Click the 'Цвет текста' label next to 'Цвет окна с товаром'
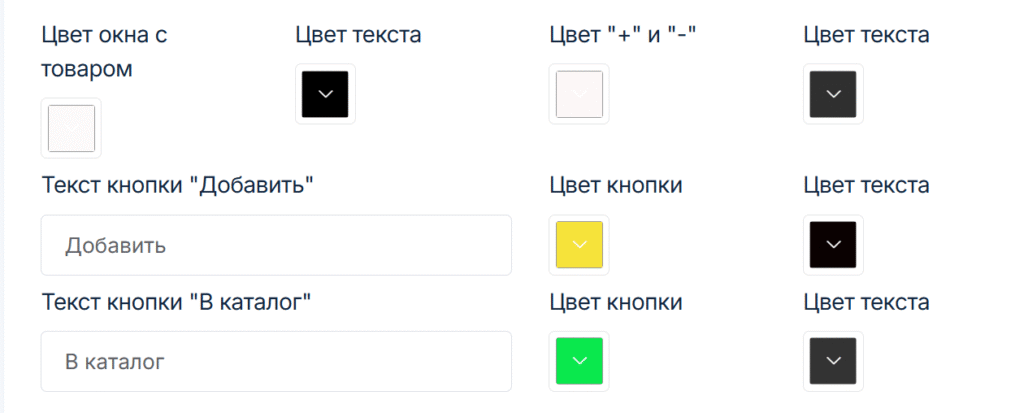The width and height of the screenshot is (1024, 413). [x=358, y=35]
